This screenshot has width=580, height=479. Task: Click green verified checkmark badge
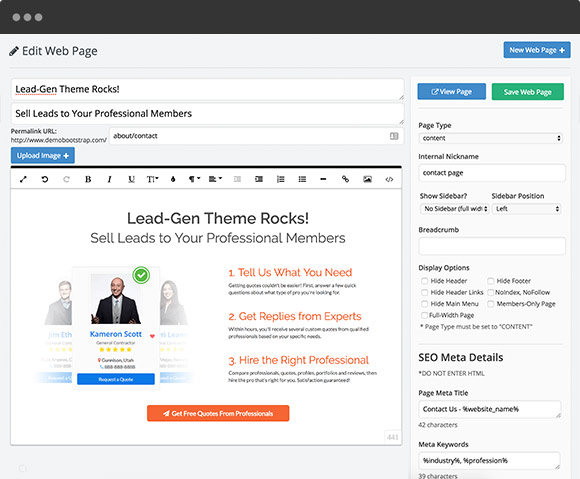[141, 275]
